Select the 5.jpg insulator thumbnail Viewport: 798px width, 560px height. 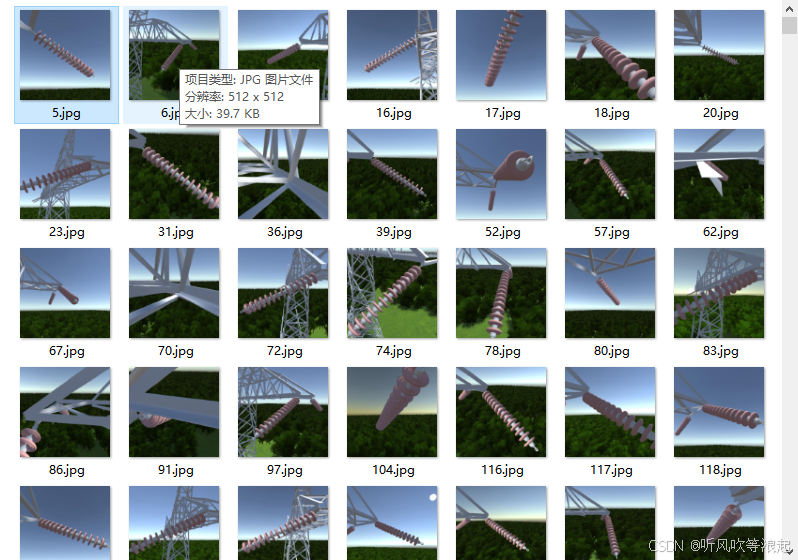click(x=65, y=55)
